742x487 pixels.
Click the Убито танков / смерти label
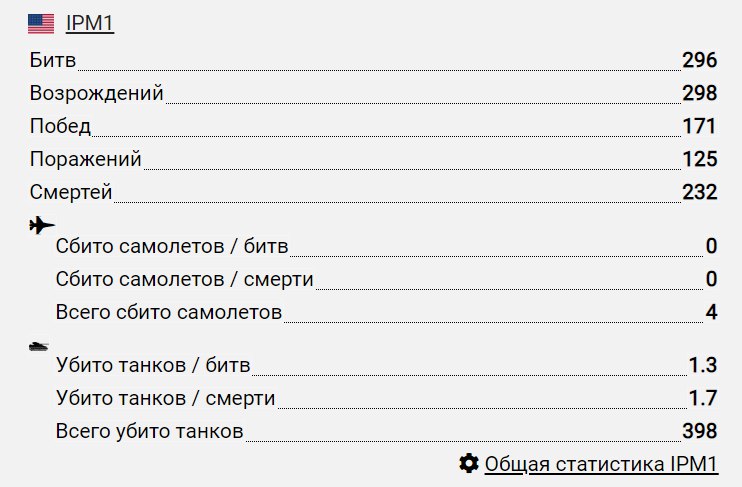165,399
